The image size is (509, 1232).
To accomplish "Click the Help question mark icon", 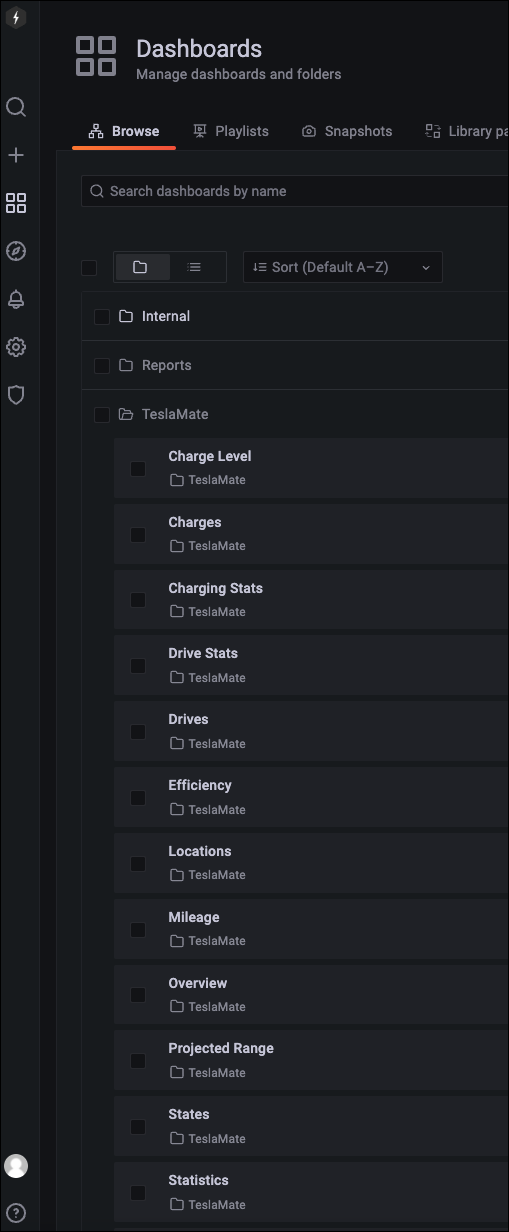I will [x=16, y=1213].
